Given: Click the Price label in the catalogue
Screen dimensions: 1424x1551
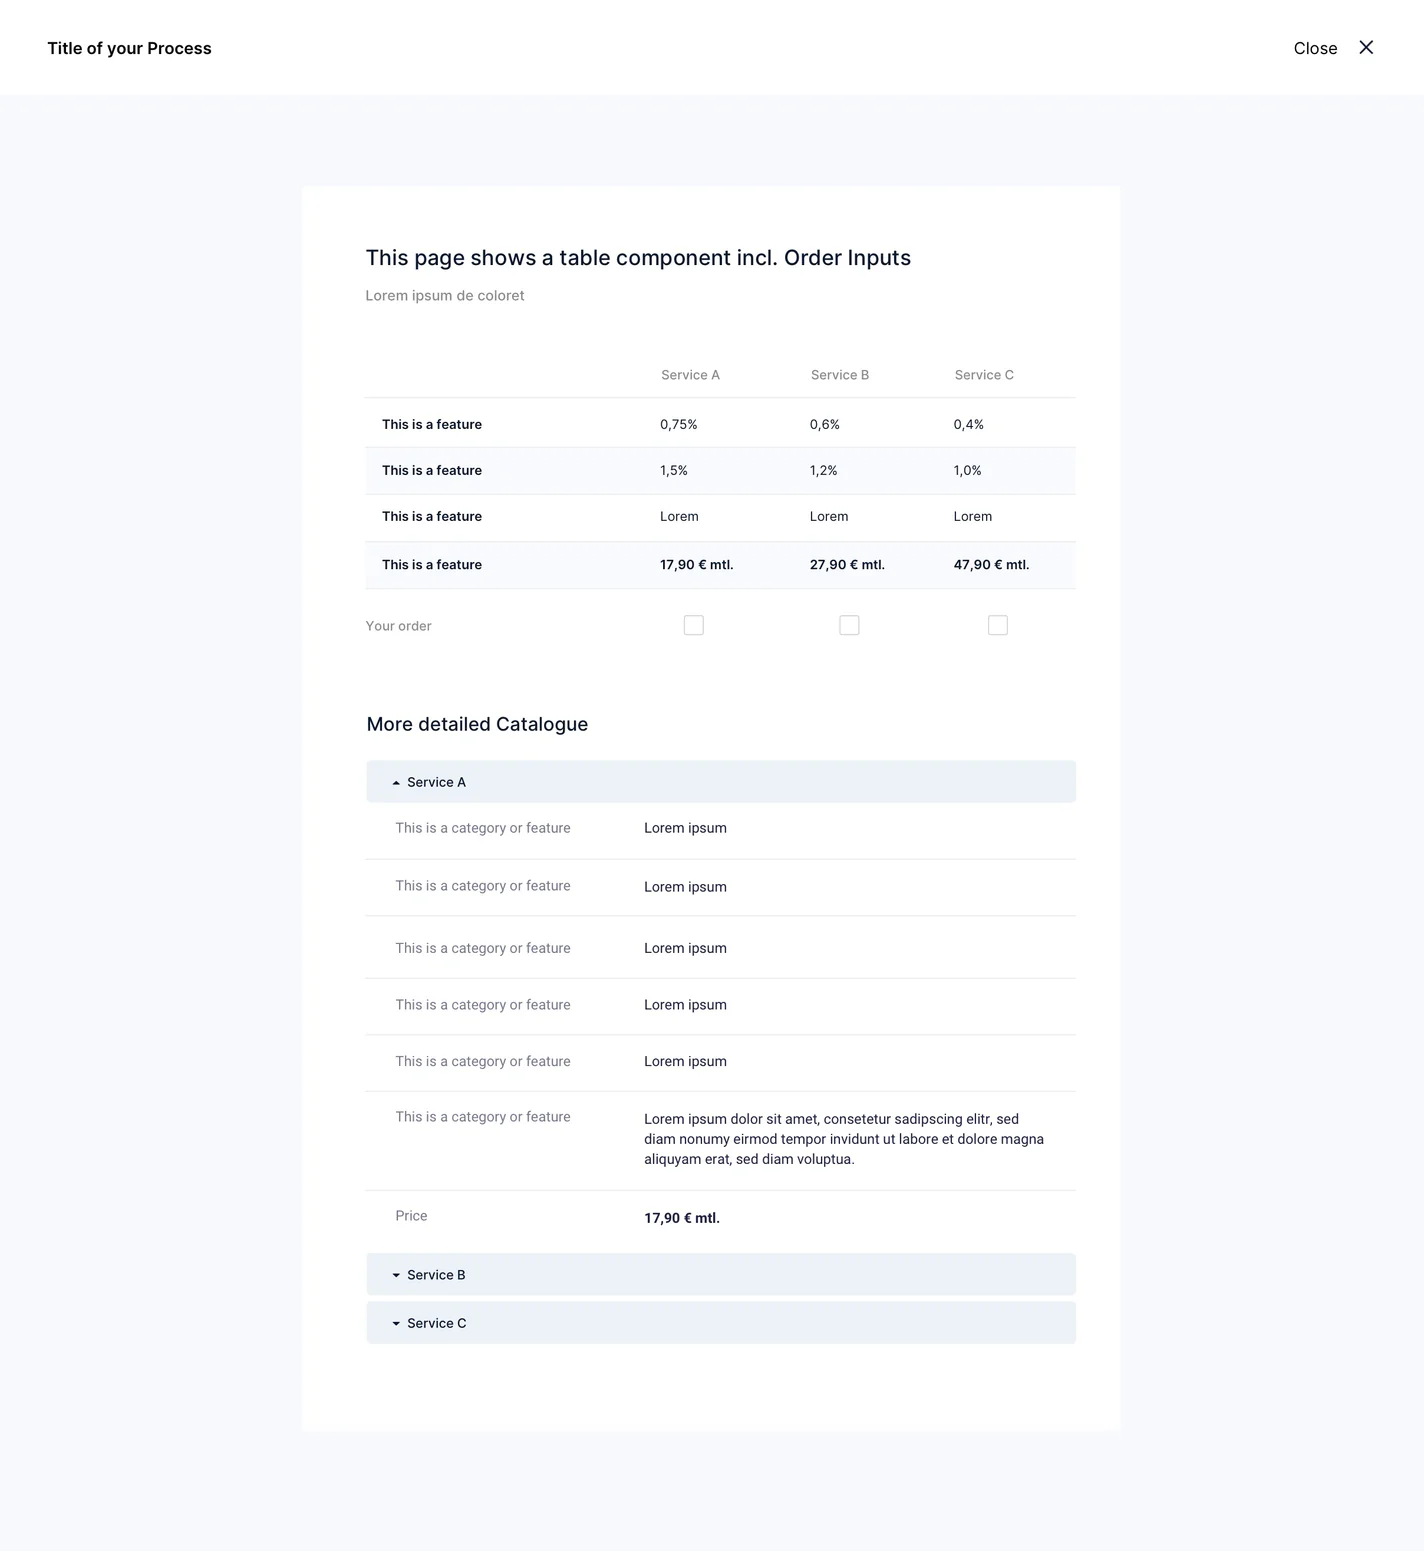Looking at the screenshot, I should (411, 1216).
